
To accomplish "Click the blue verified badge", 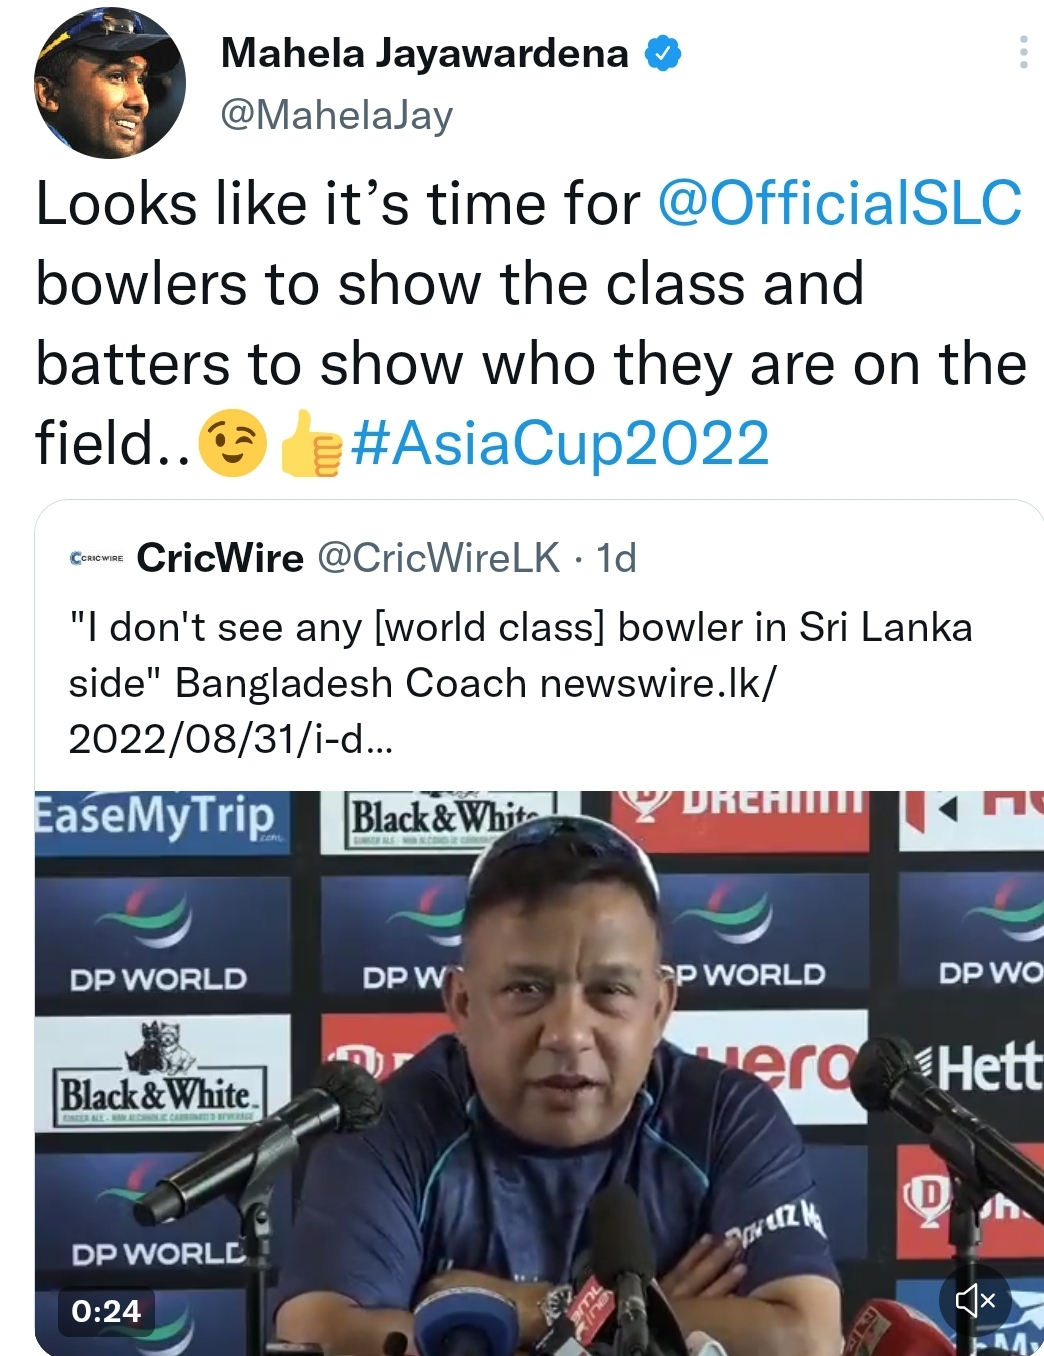I will point(662,53).
